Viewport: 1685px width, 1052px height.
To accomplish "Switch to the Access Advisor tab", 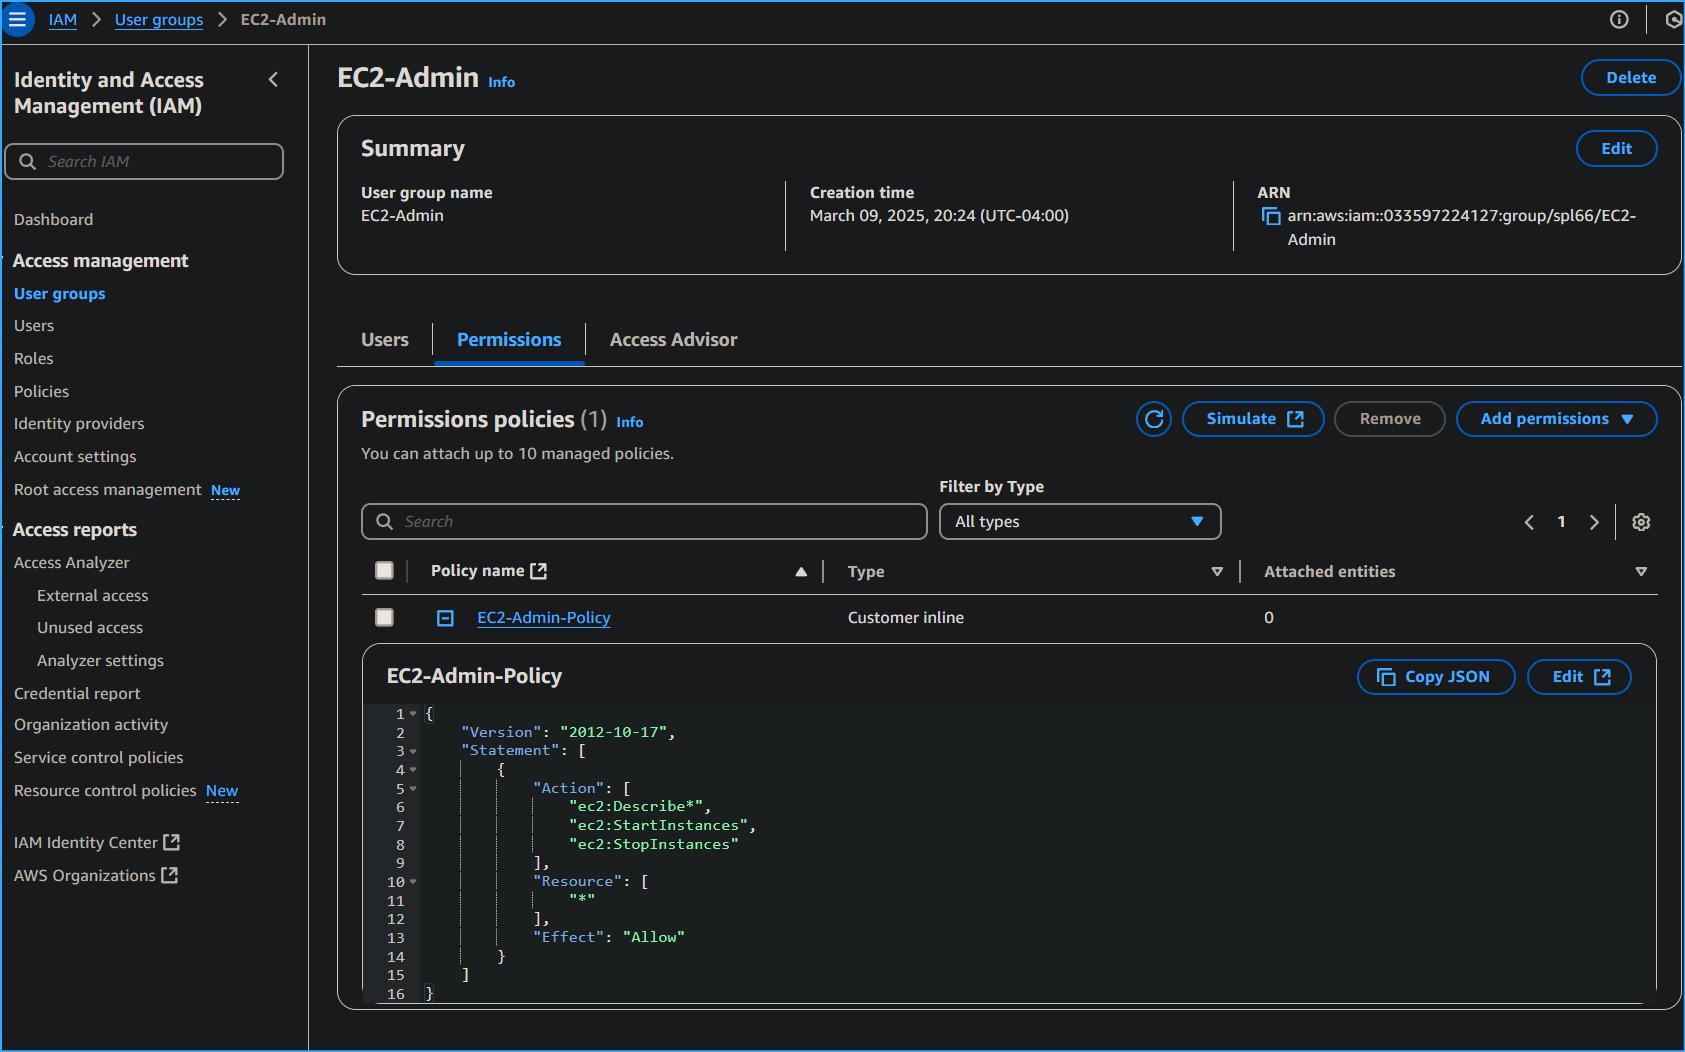I will [673, 340].
